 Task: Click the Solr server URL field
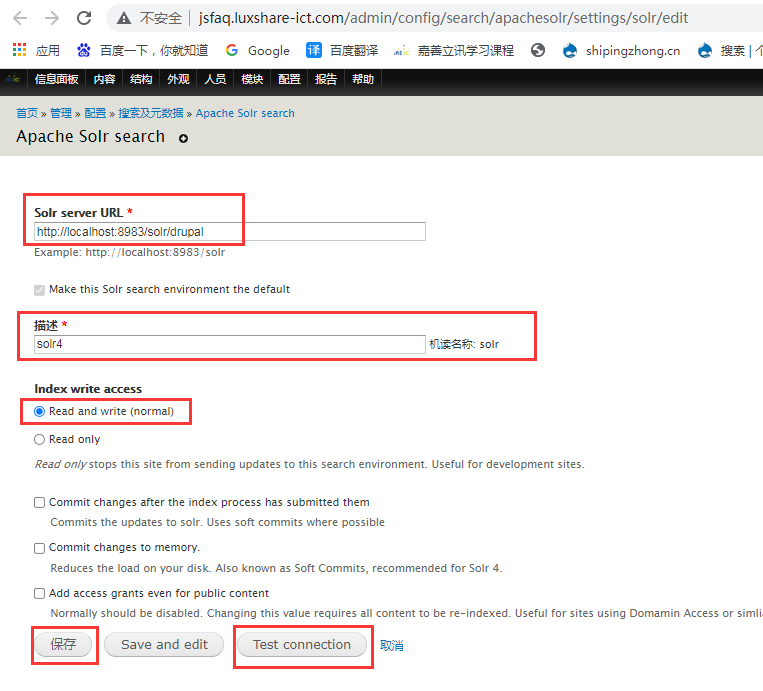tap(230, 232)
